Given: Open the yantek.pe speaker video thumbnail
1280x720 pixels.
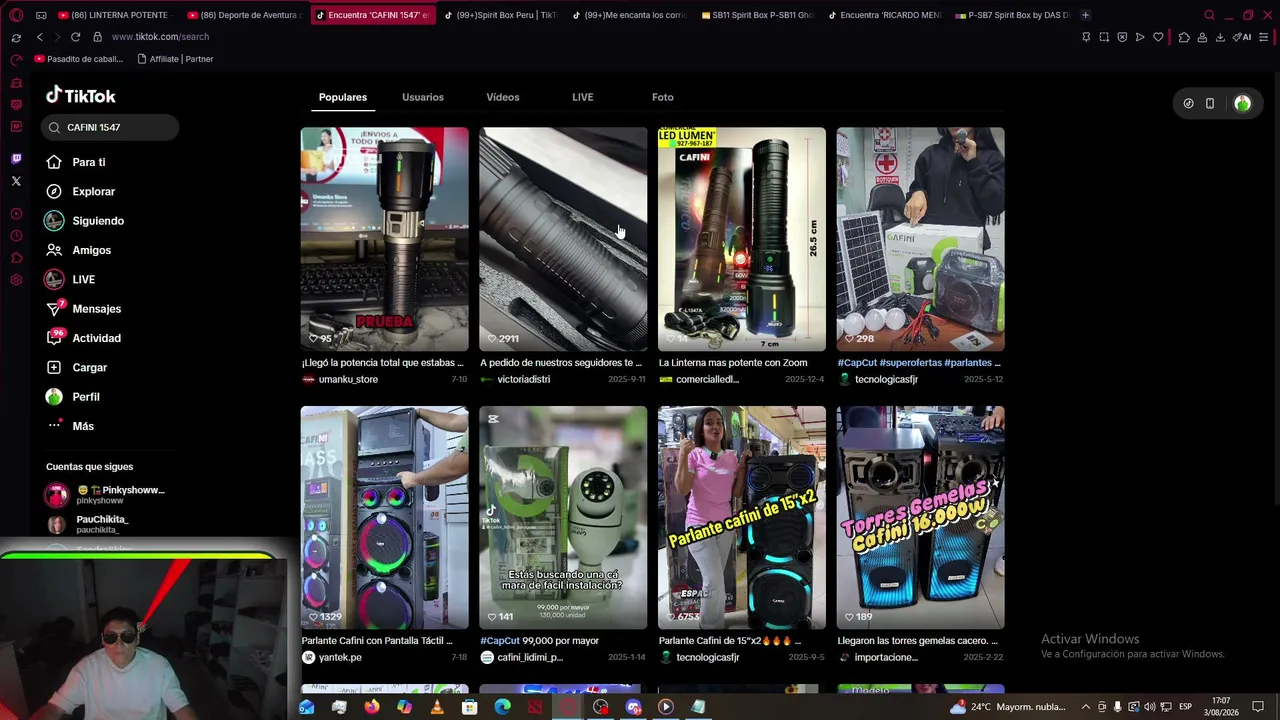Looking at the screenshot, I should (x=385, y=517).
